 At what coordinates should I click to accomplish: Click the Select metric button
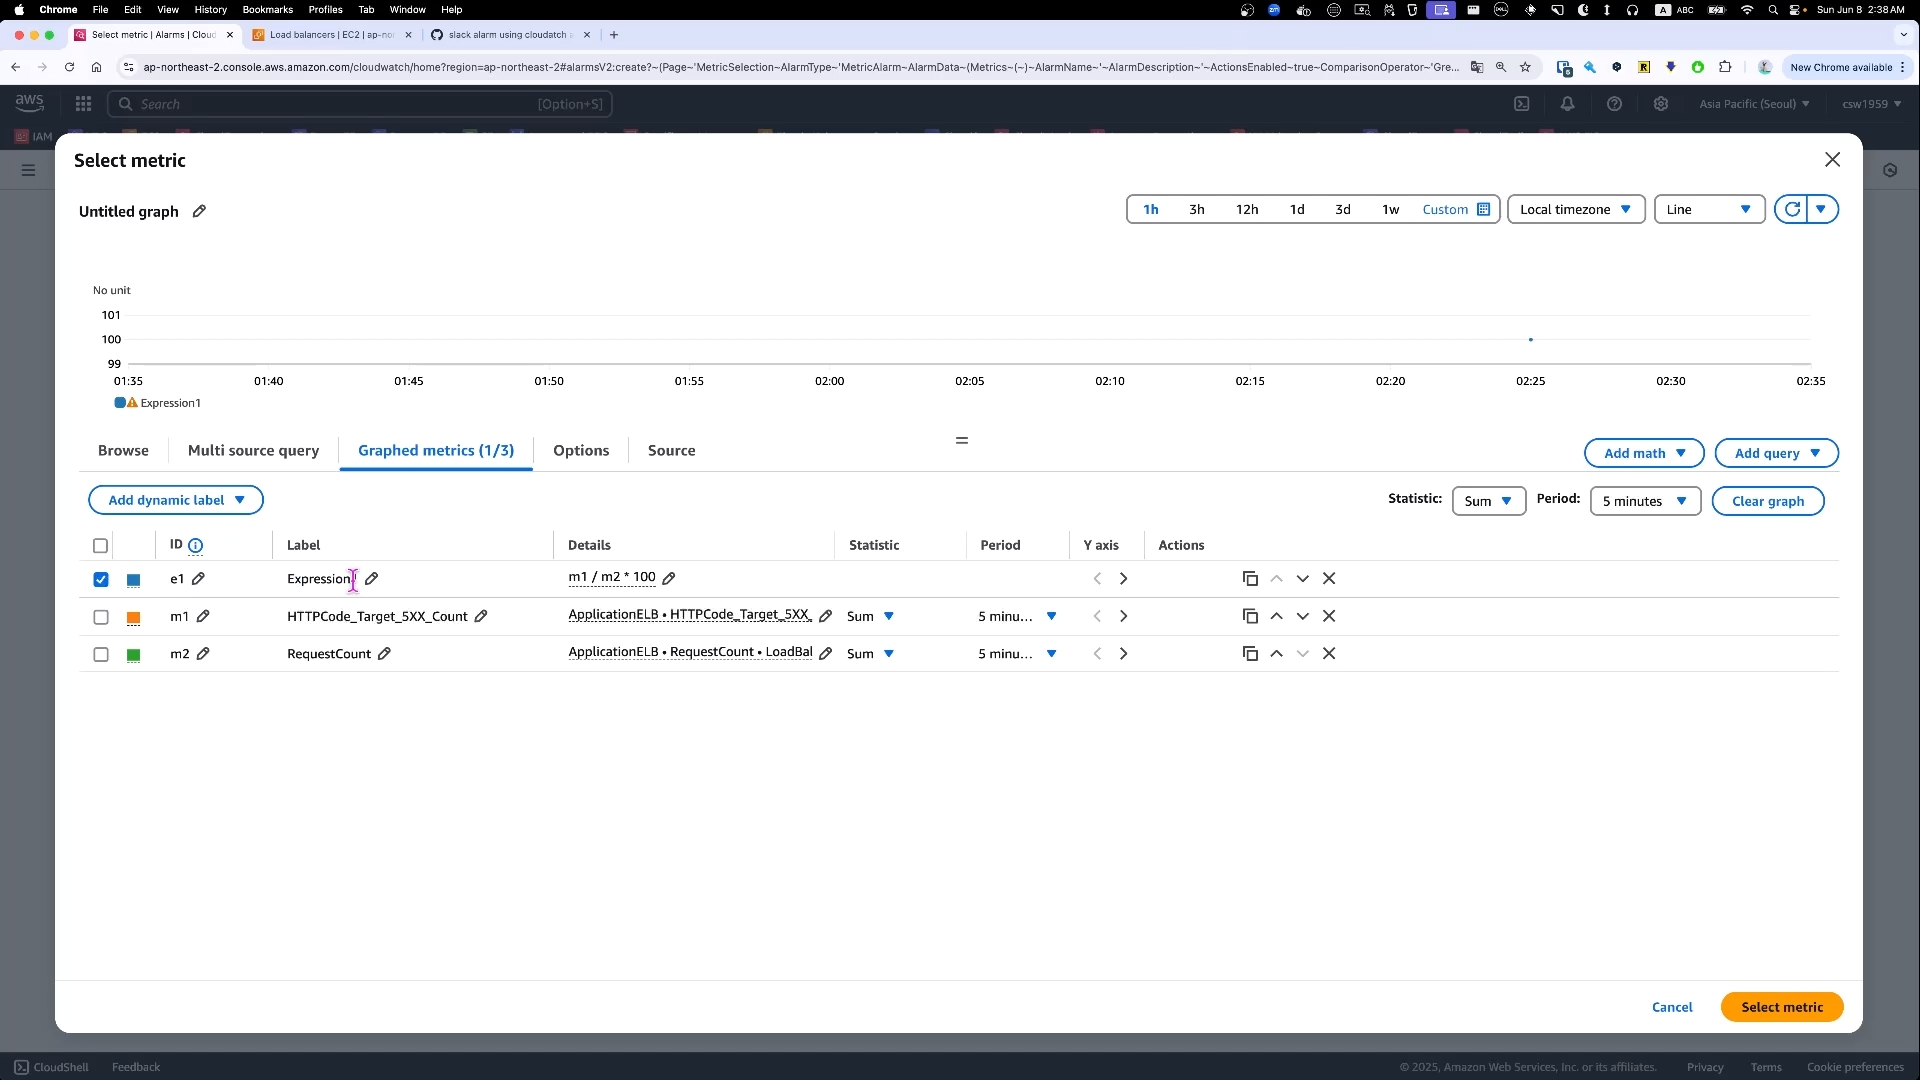pos(1781,1008)
